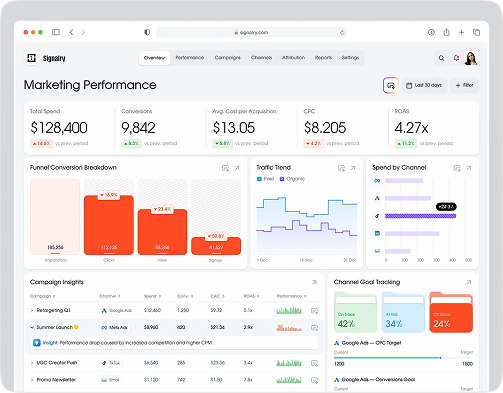The height and width of the screenshot is (393, 503).
Task: Open the Campaigns tab
Action: click(x=228, y=58)
